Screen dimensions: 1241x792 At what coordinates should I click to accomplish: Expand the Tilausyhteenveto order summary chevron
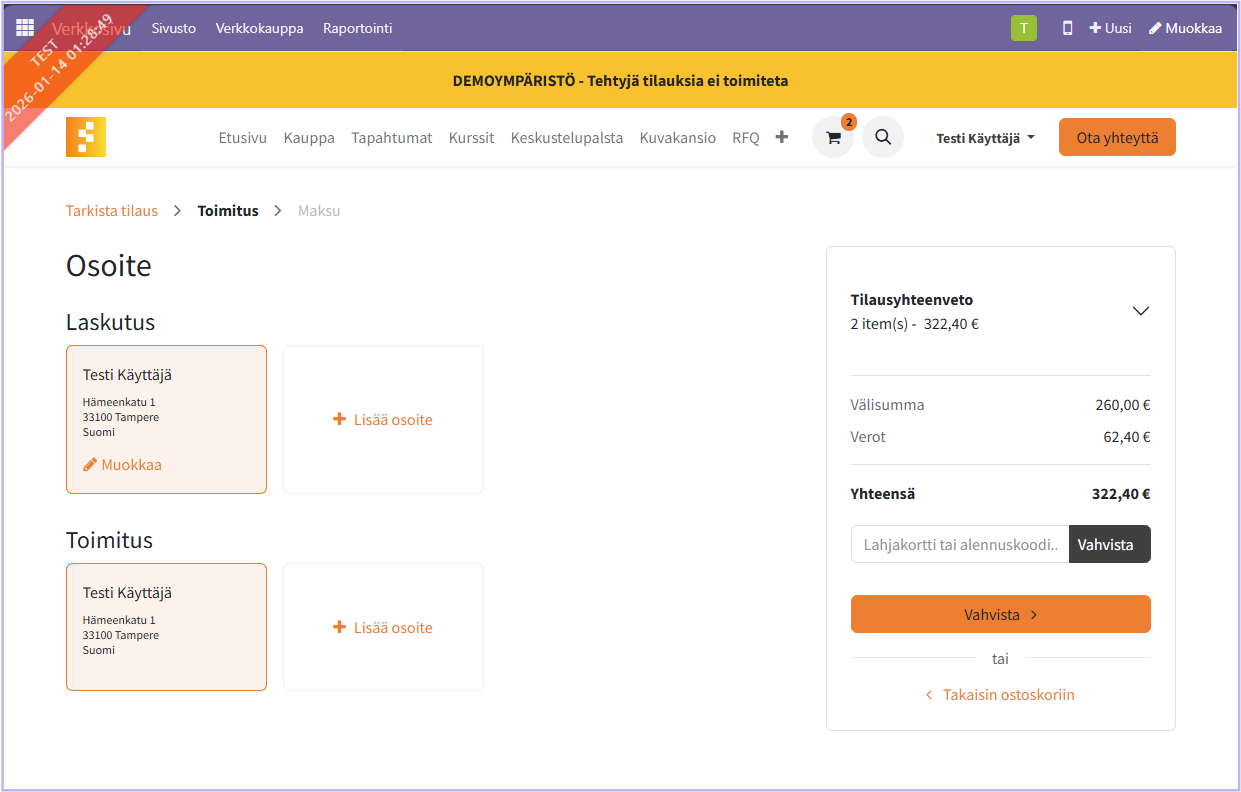[1140, 311]
